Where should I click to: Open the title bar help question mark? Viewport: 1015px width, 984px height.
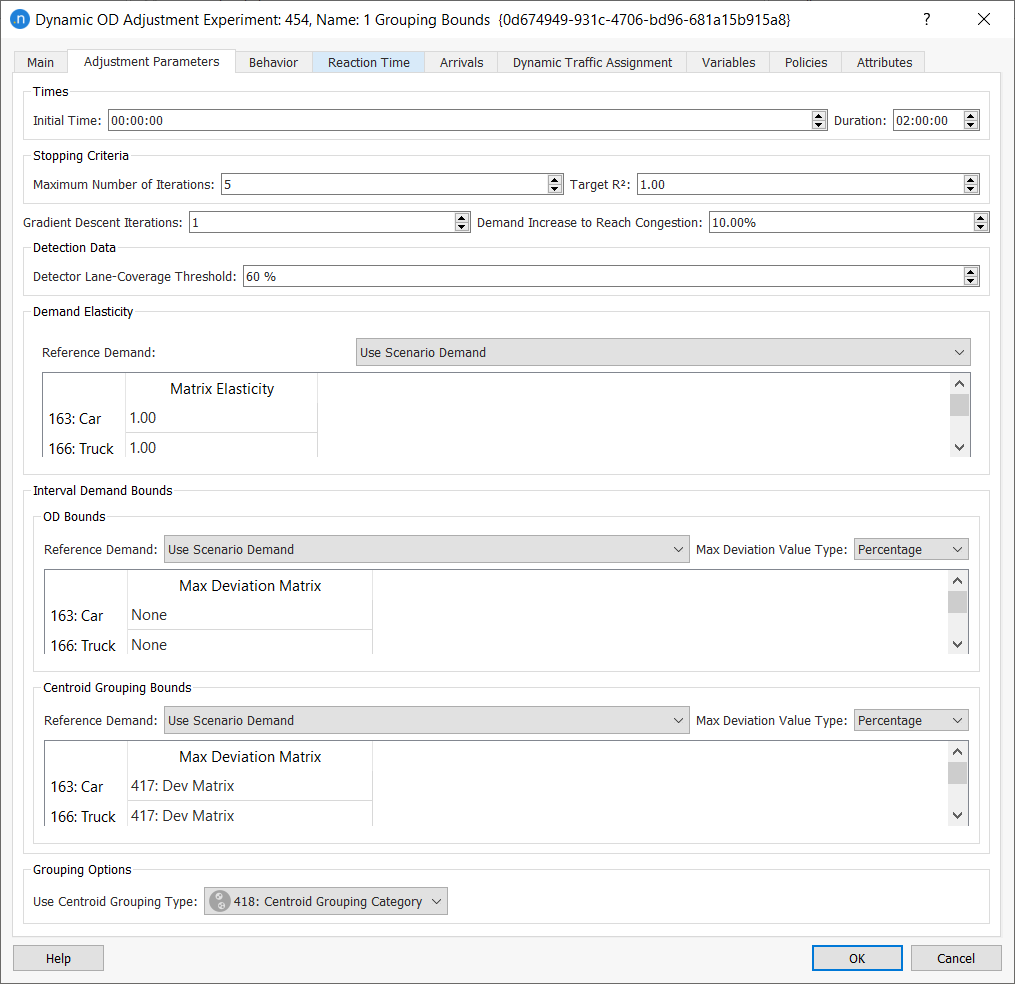click(x=926, y=19)
